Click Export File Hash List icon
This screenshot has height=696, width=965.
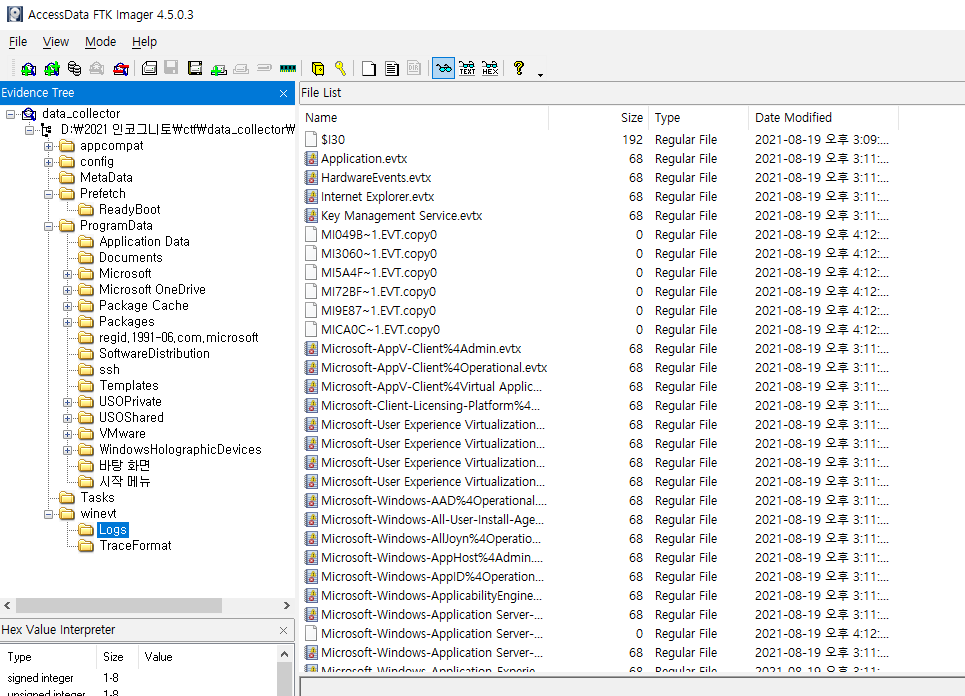pos(391,68)
